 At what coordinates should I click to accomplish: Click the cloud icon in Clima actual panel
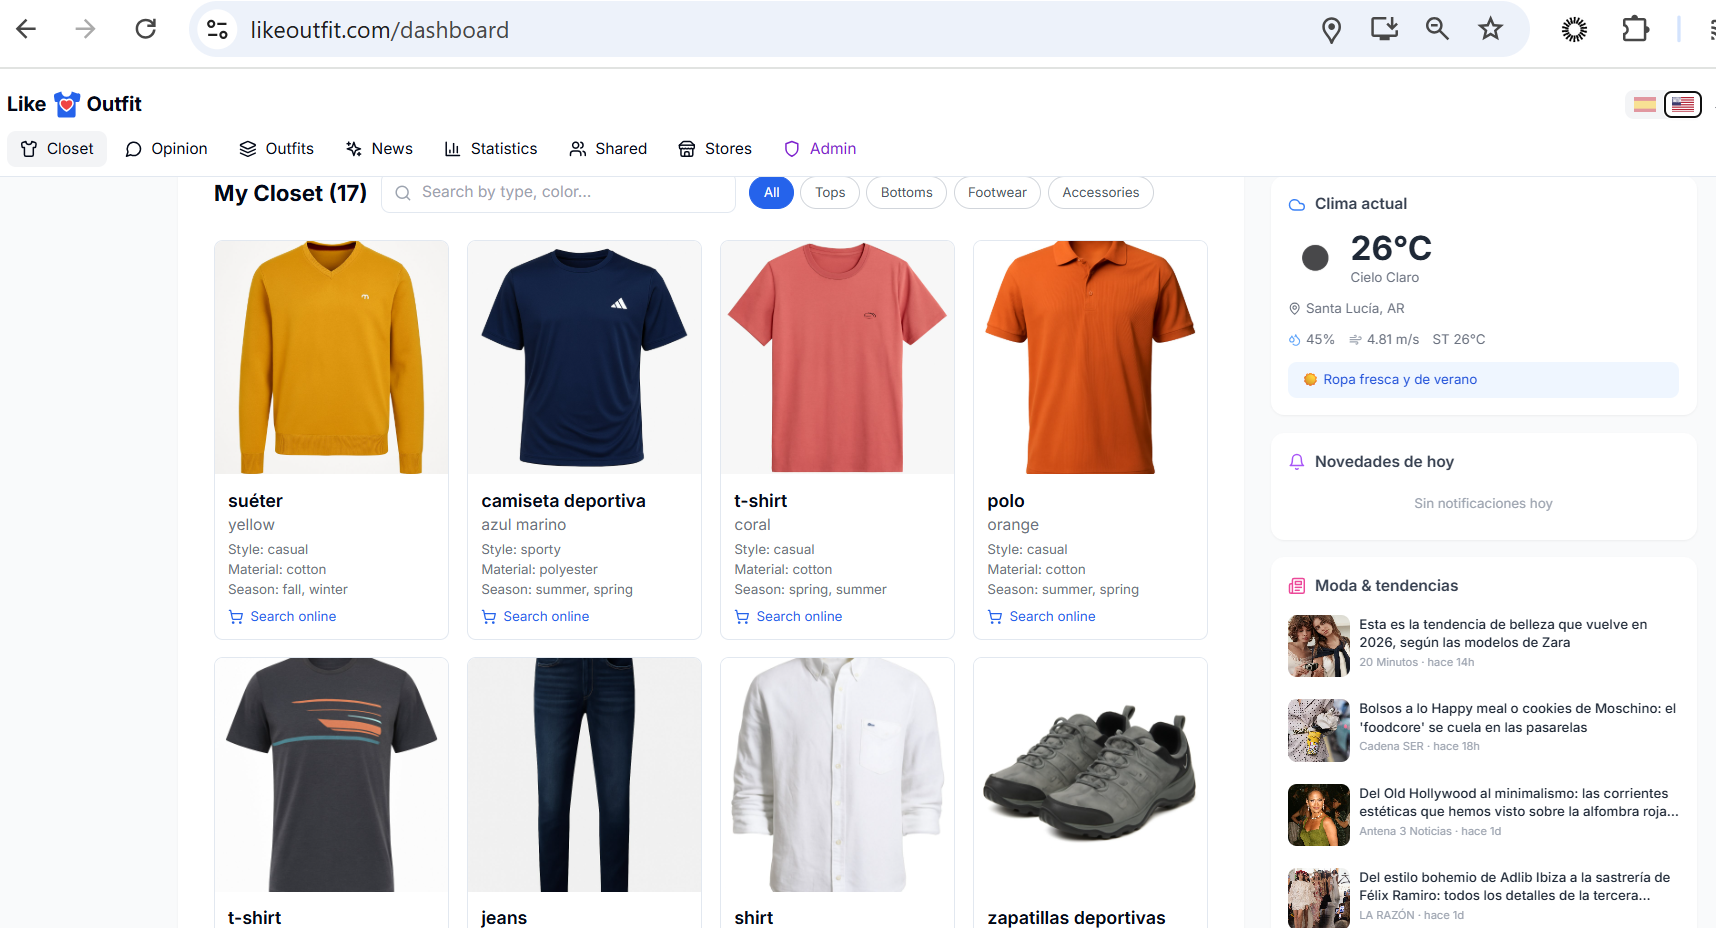(1297, 203)
